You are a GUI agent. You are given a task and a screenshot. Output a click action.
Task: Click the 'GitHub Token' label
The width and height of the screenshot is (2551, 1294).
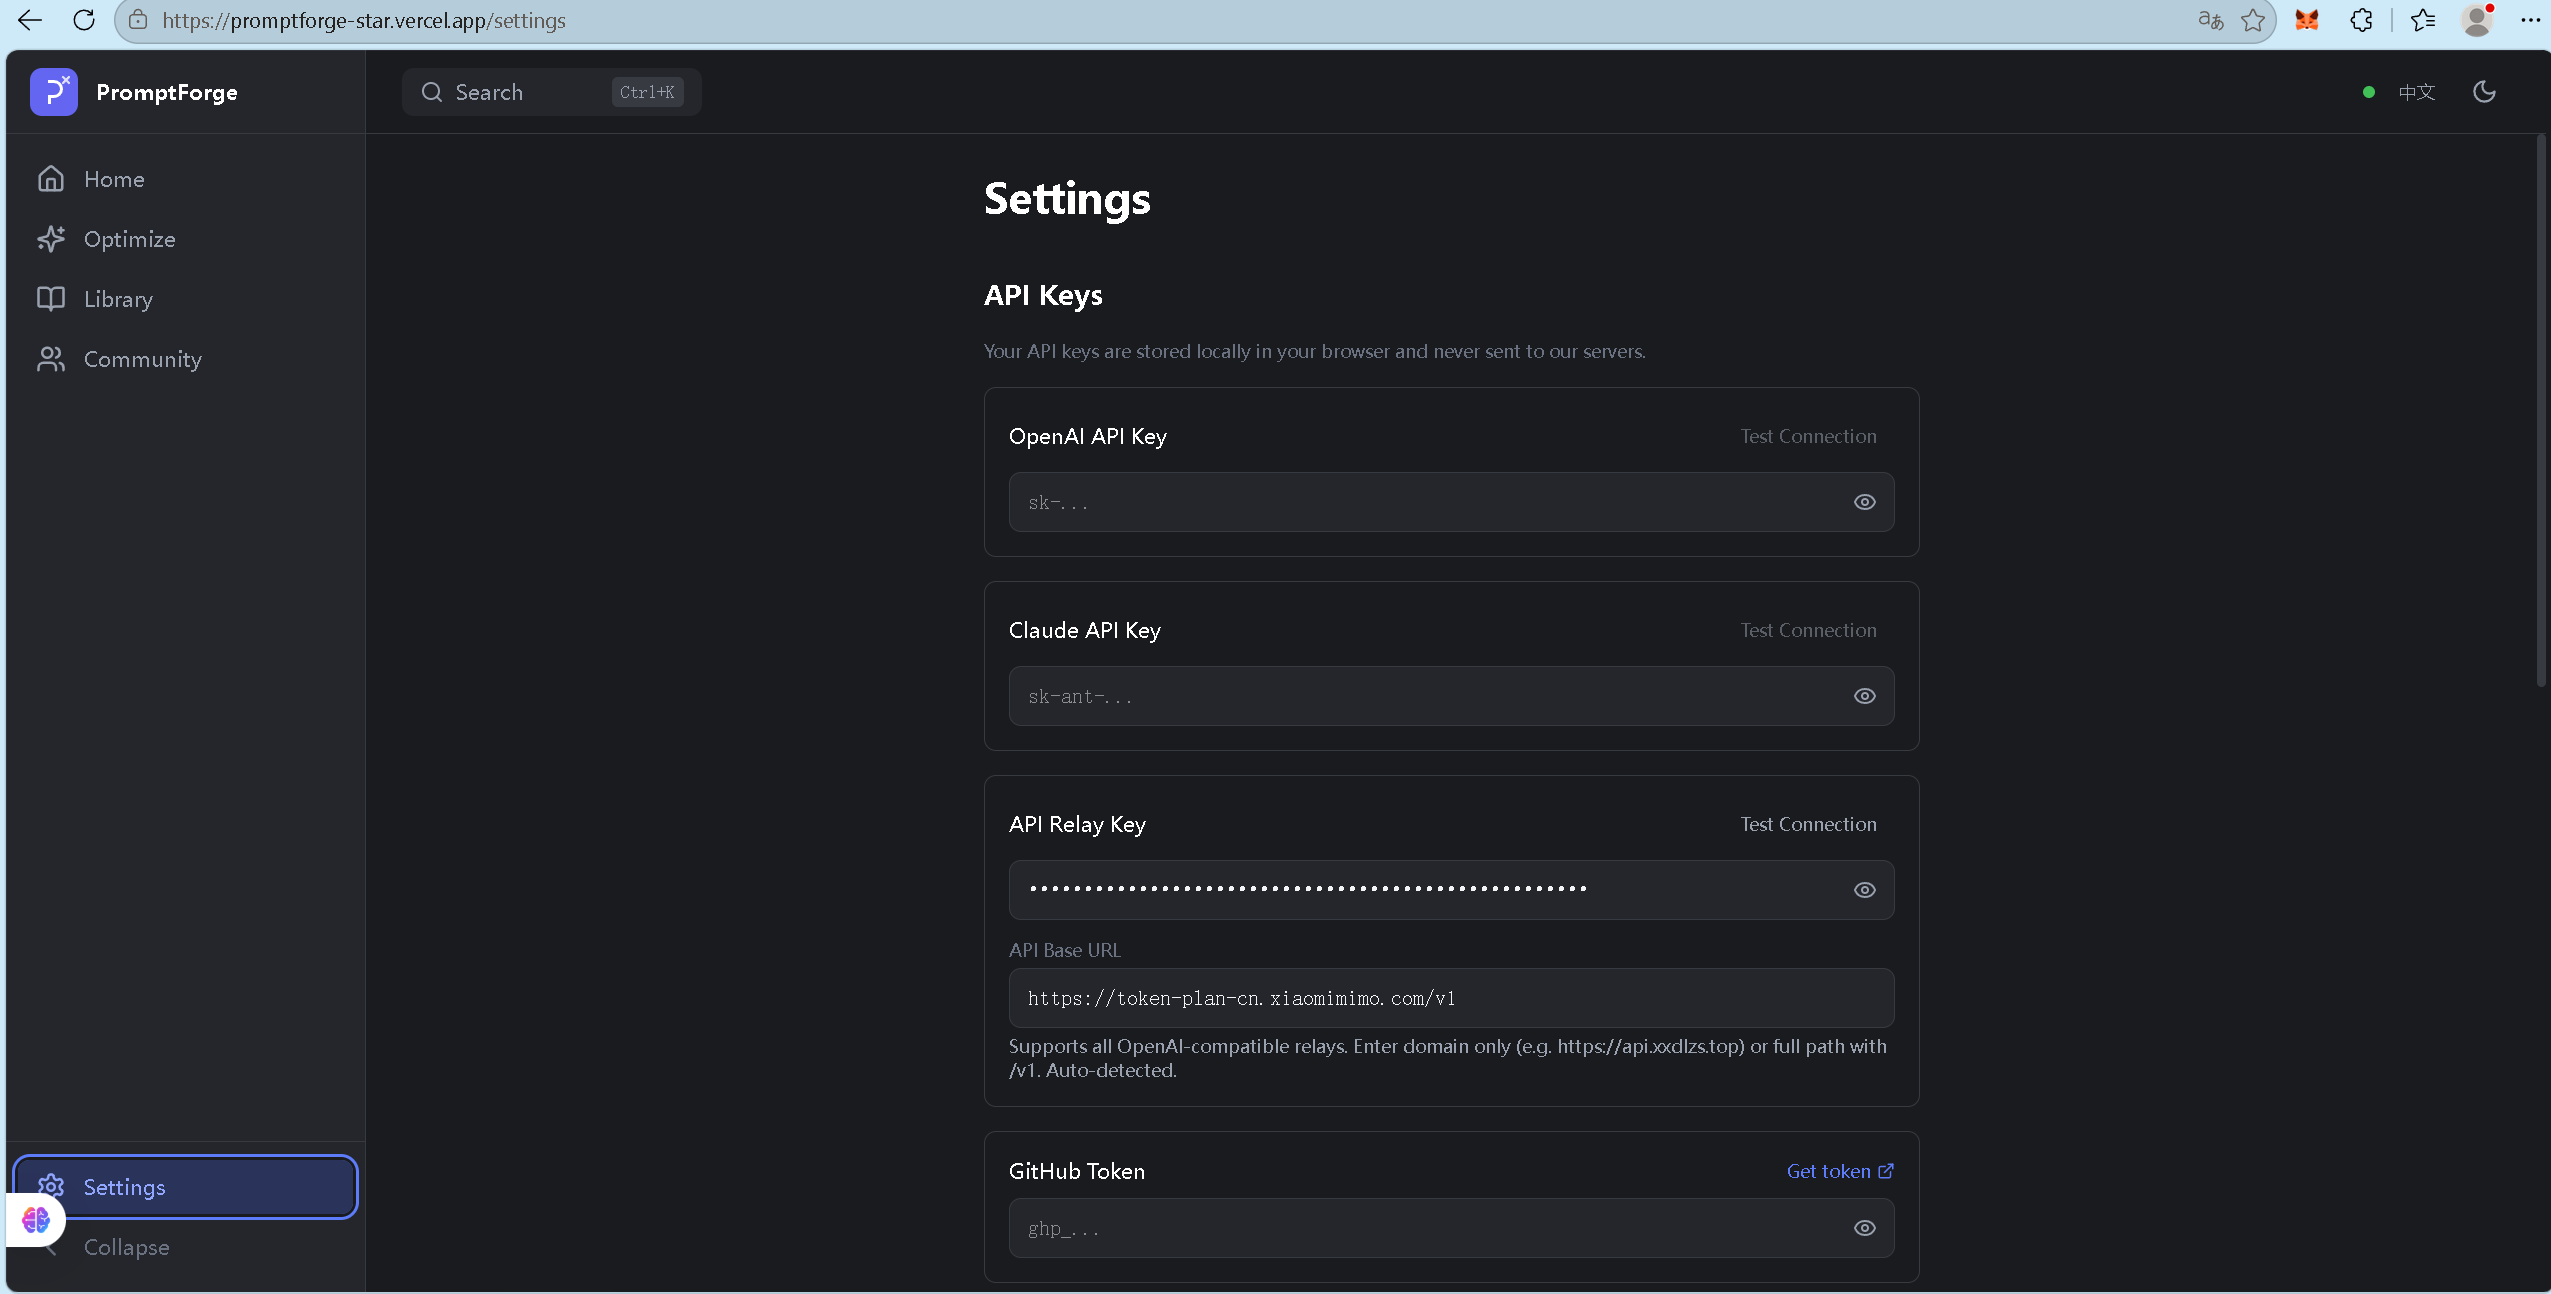click(x=1077, y=1171)
